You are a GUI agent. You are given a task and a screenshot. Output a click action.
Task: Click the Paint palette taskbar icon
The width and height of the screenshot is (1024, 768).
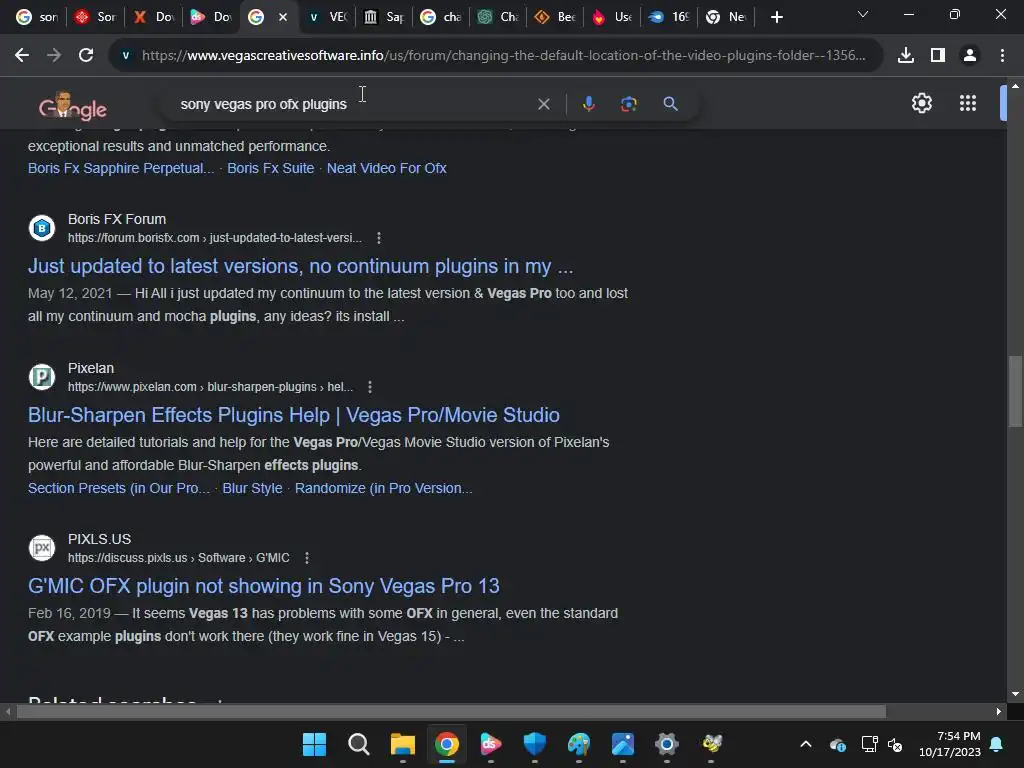pyautogui.click(x=579, y=744)
